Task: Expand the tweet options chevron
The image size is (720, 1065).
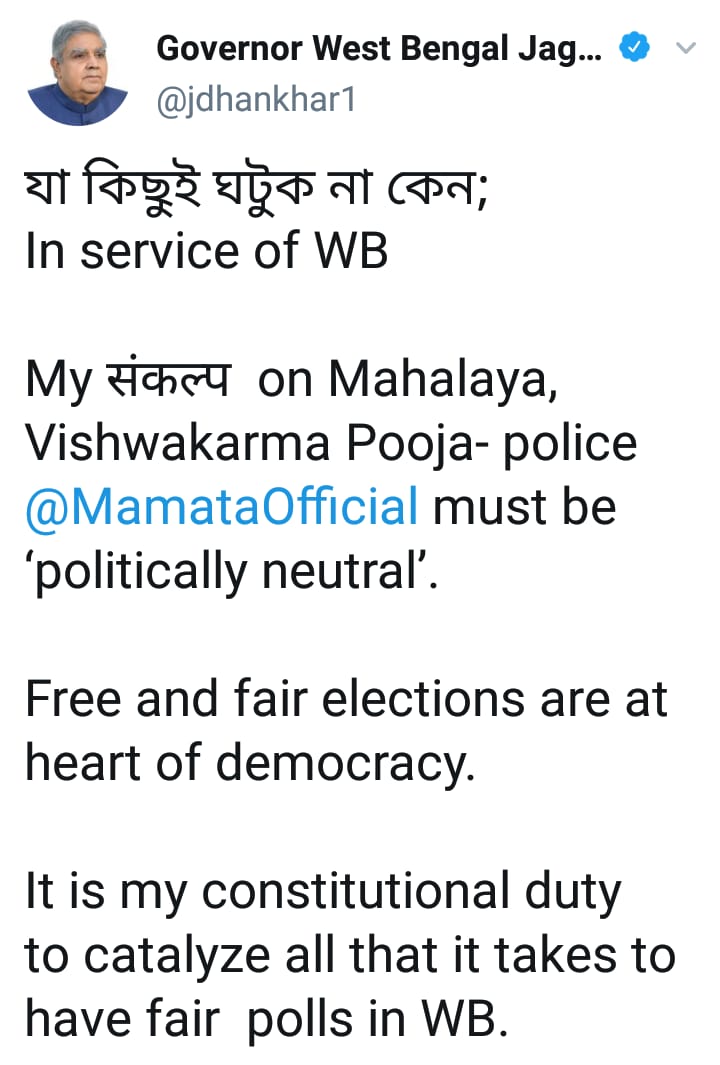Action: 686,48
